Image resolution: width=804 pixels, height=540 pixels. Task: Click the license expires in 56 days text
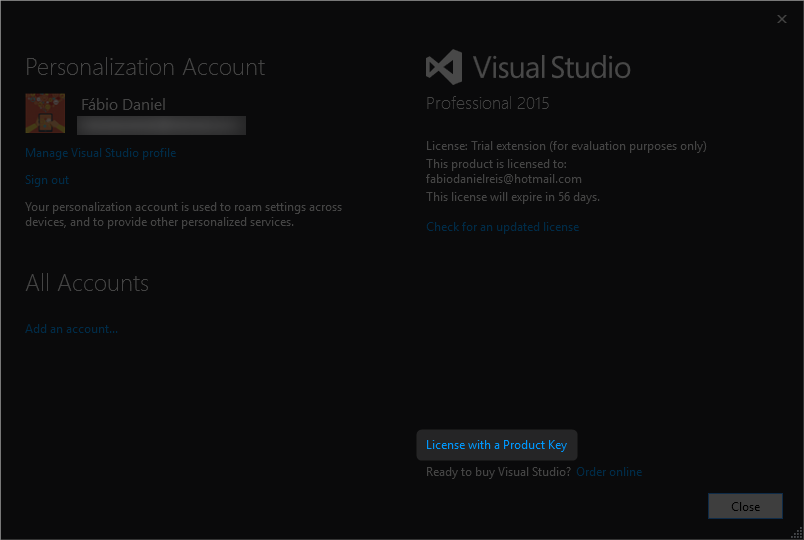513,197
